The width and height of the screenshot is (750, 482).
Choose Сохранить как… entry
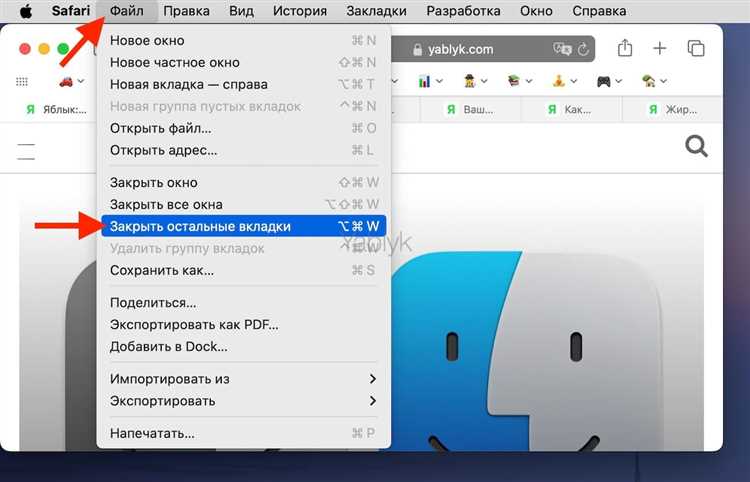[x=243, y=271]
